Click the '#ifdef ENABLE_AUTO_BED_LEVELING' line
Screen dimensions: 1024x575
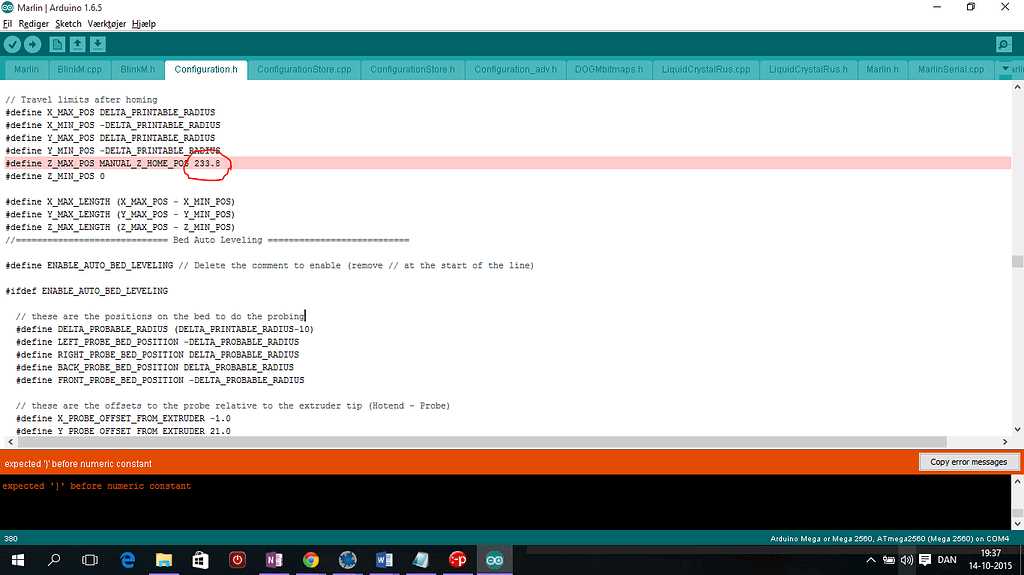[x=87, y=291]
